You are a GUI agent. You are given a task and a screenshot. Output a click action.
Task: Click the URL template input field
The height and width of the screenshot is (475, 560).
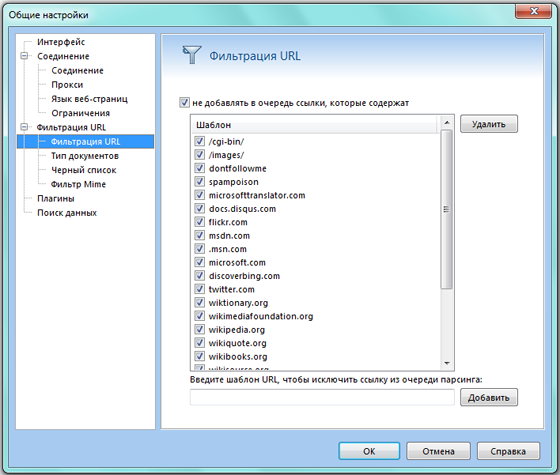(322, 398)
